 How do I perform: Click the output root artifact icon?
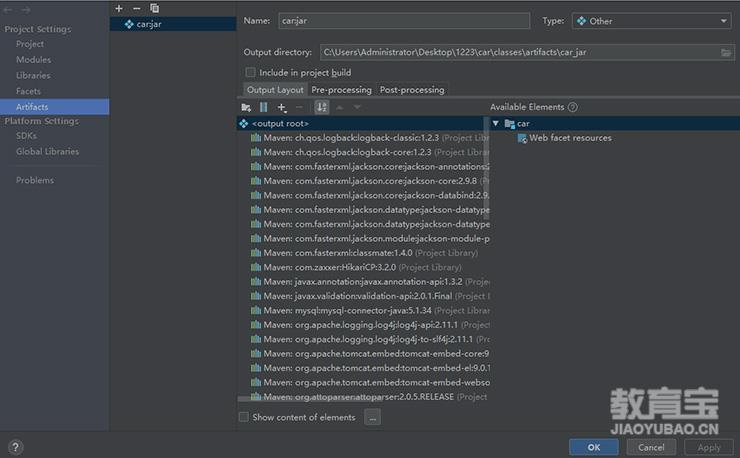tap(244, 124)
